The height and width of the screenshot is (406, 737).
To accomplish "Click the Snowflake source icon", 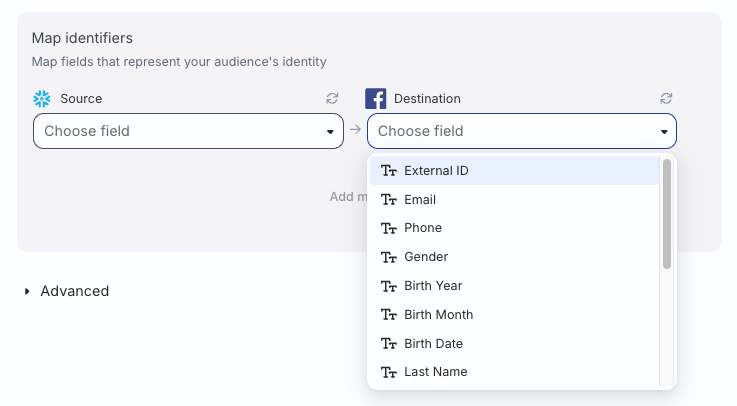I will (x=42, y=99).
